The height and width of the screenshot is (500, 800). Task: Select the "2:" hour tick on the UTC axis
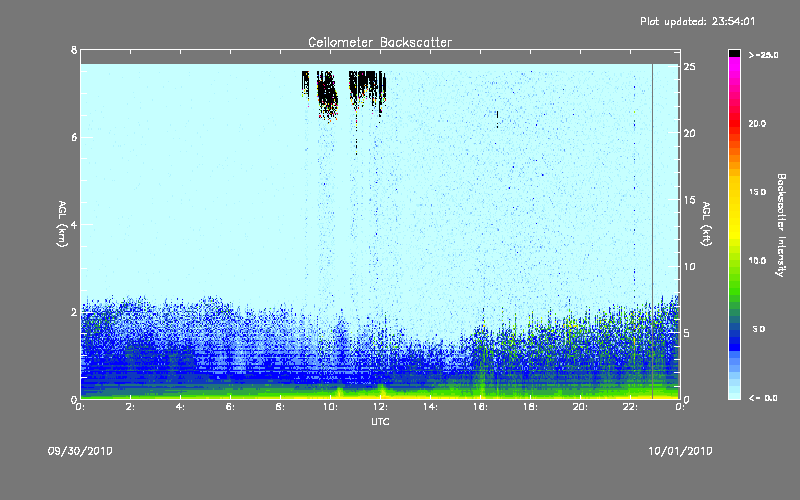coord(131,407)
